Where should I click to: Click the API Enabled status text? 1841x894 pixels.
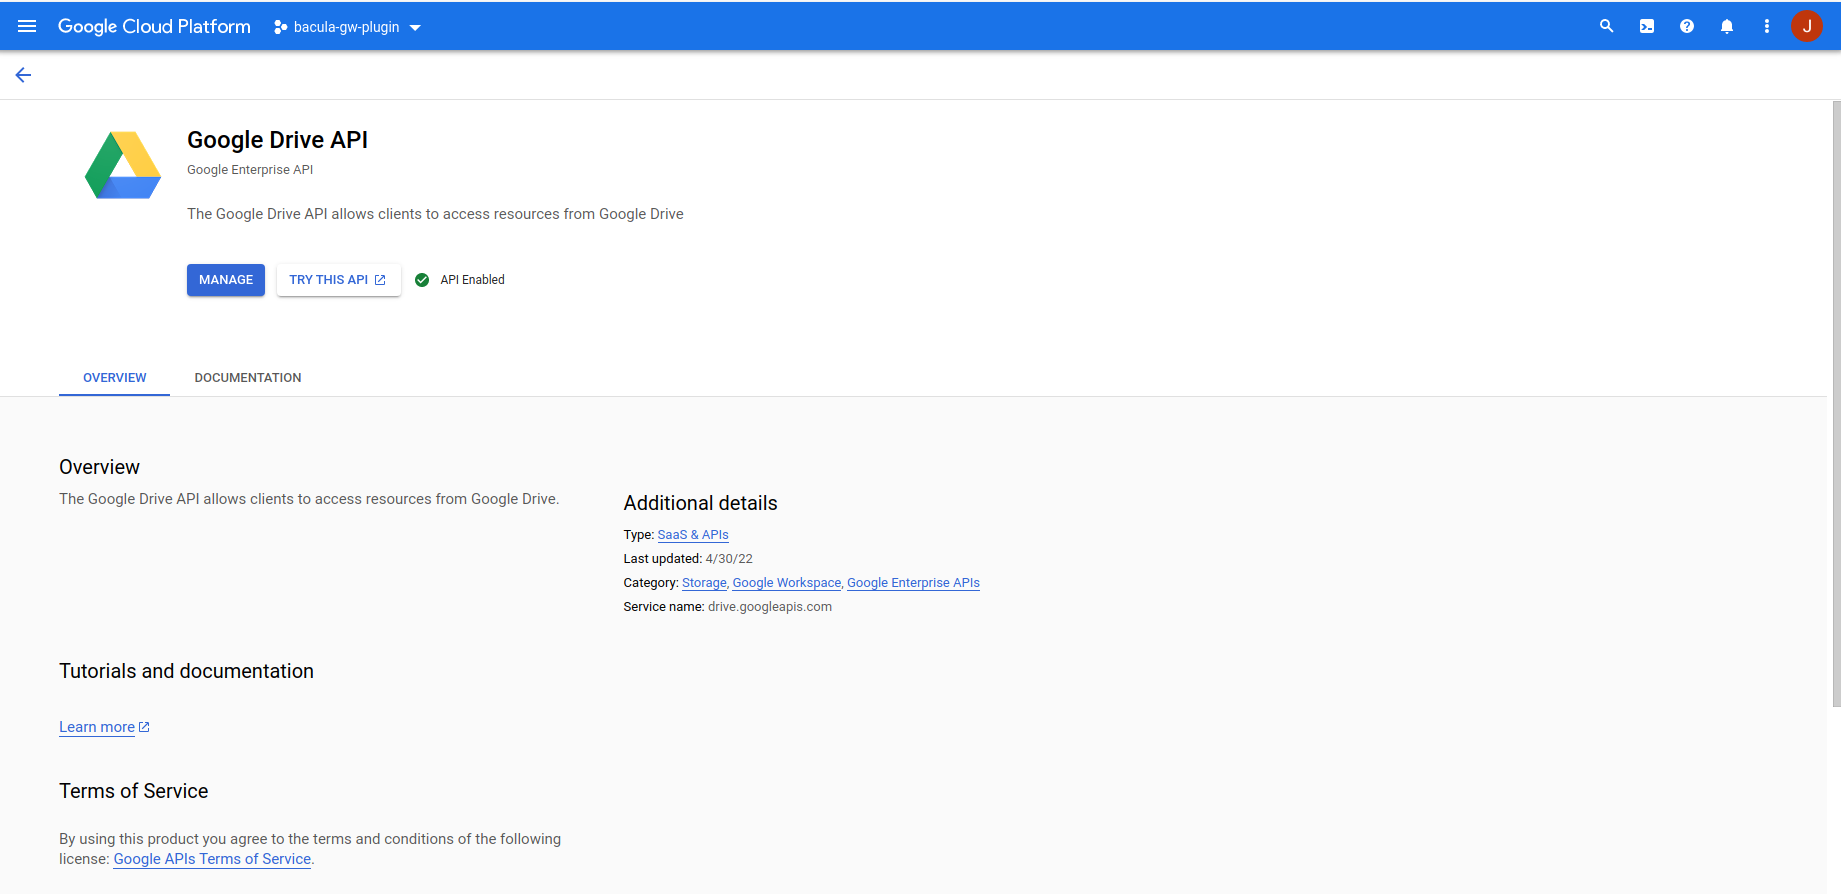(472, 280)
